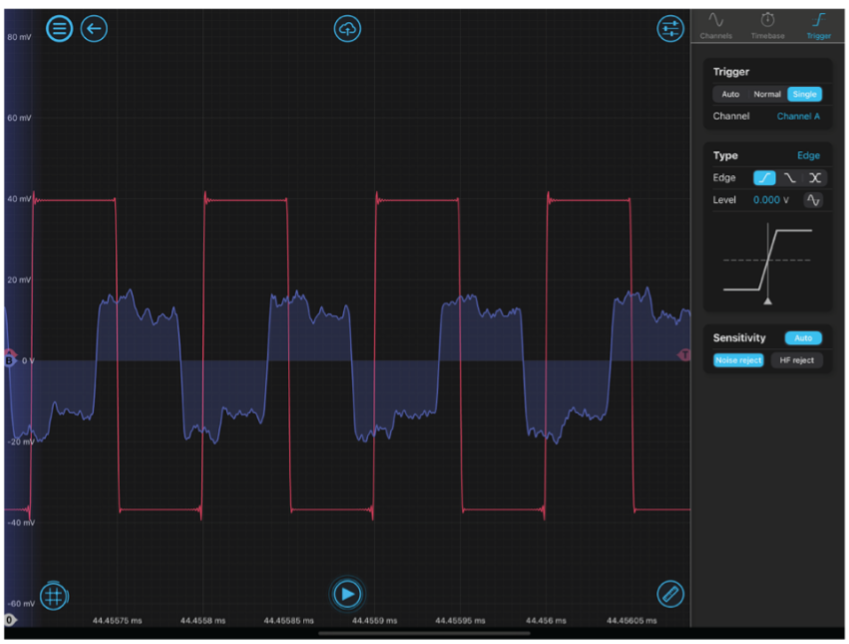Start capture with the play button
849x644 pixels.
(347, 595)
